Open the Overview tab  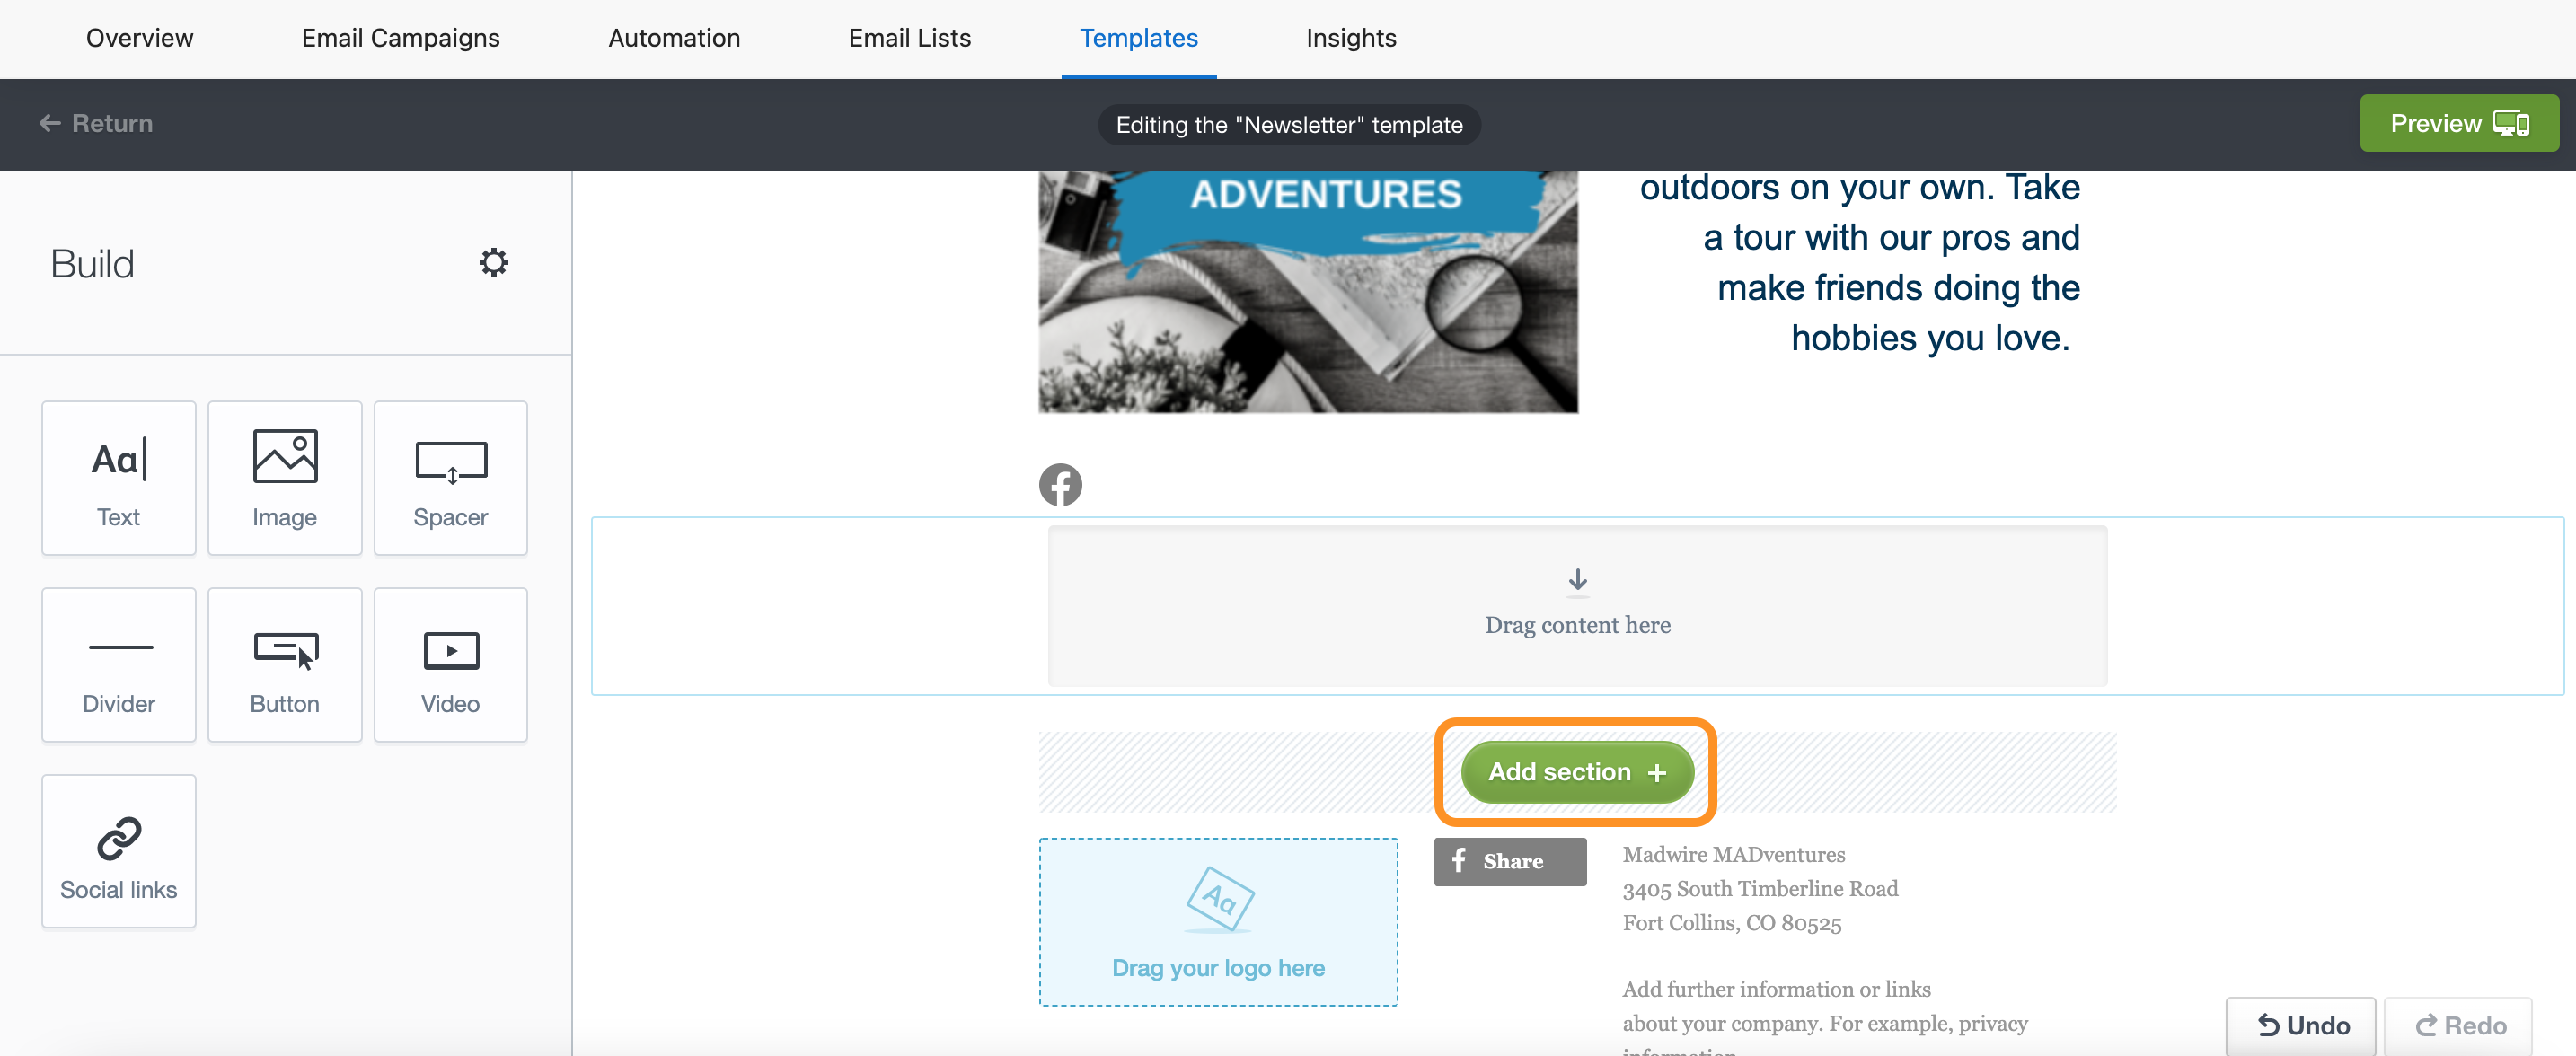pyautogui.click(x=139, y=38)
